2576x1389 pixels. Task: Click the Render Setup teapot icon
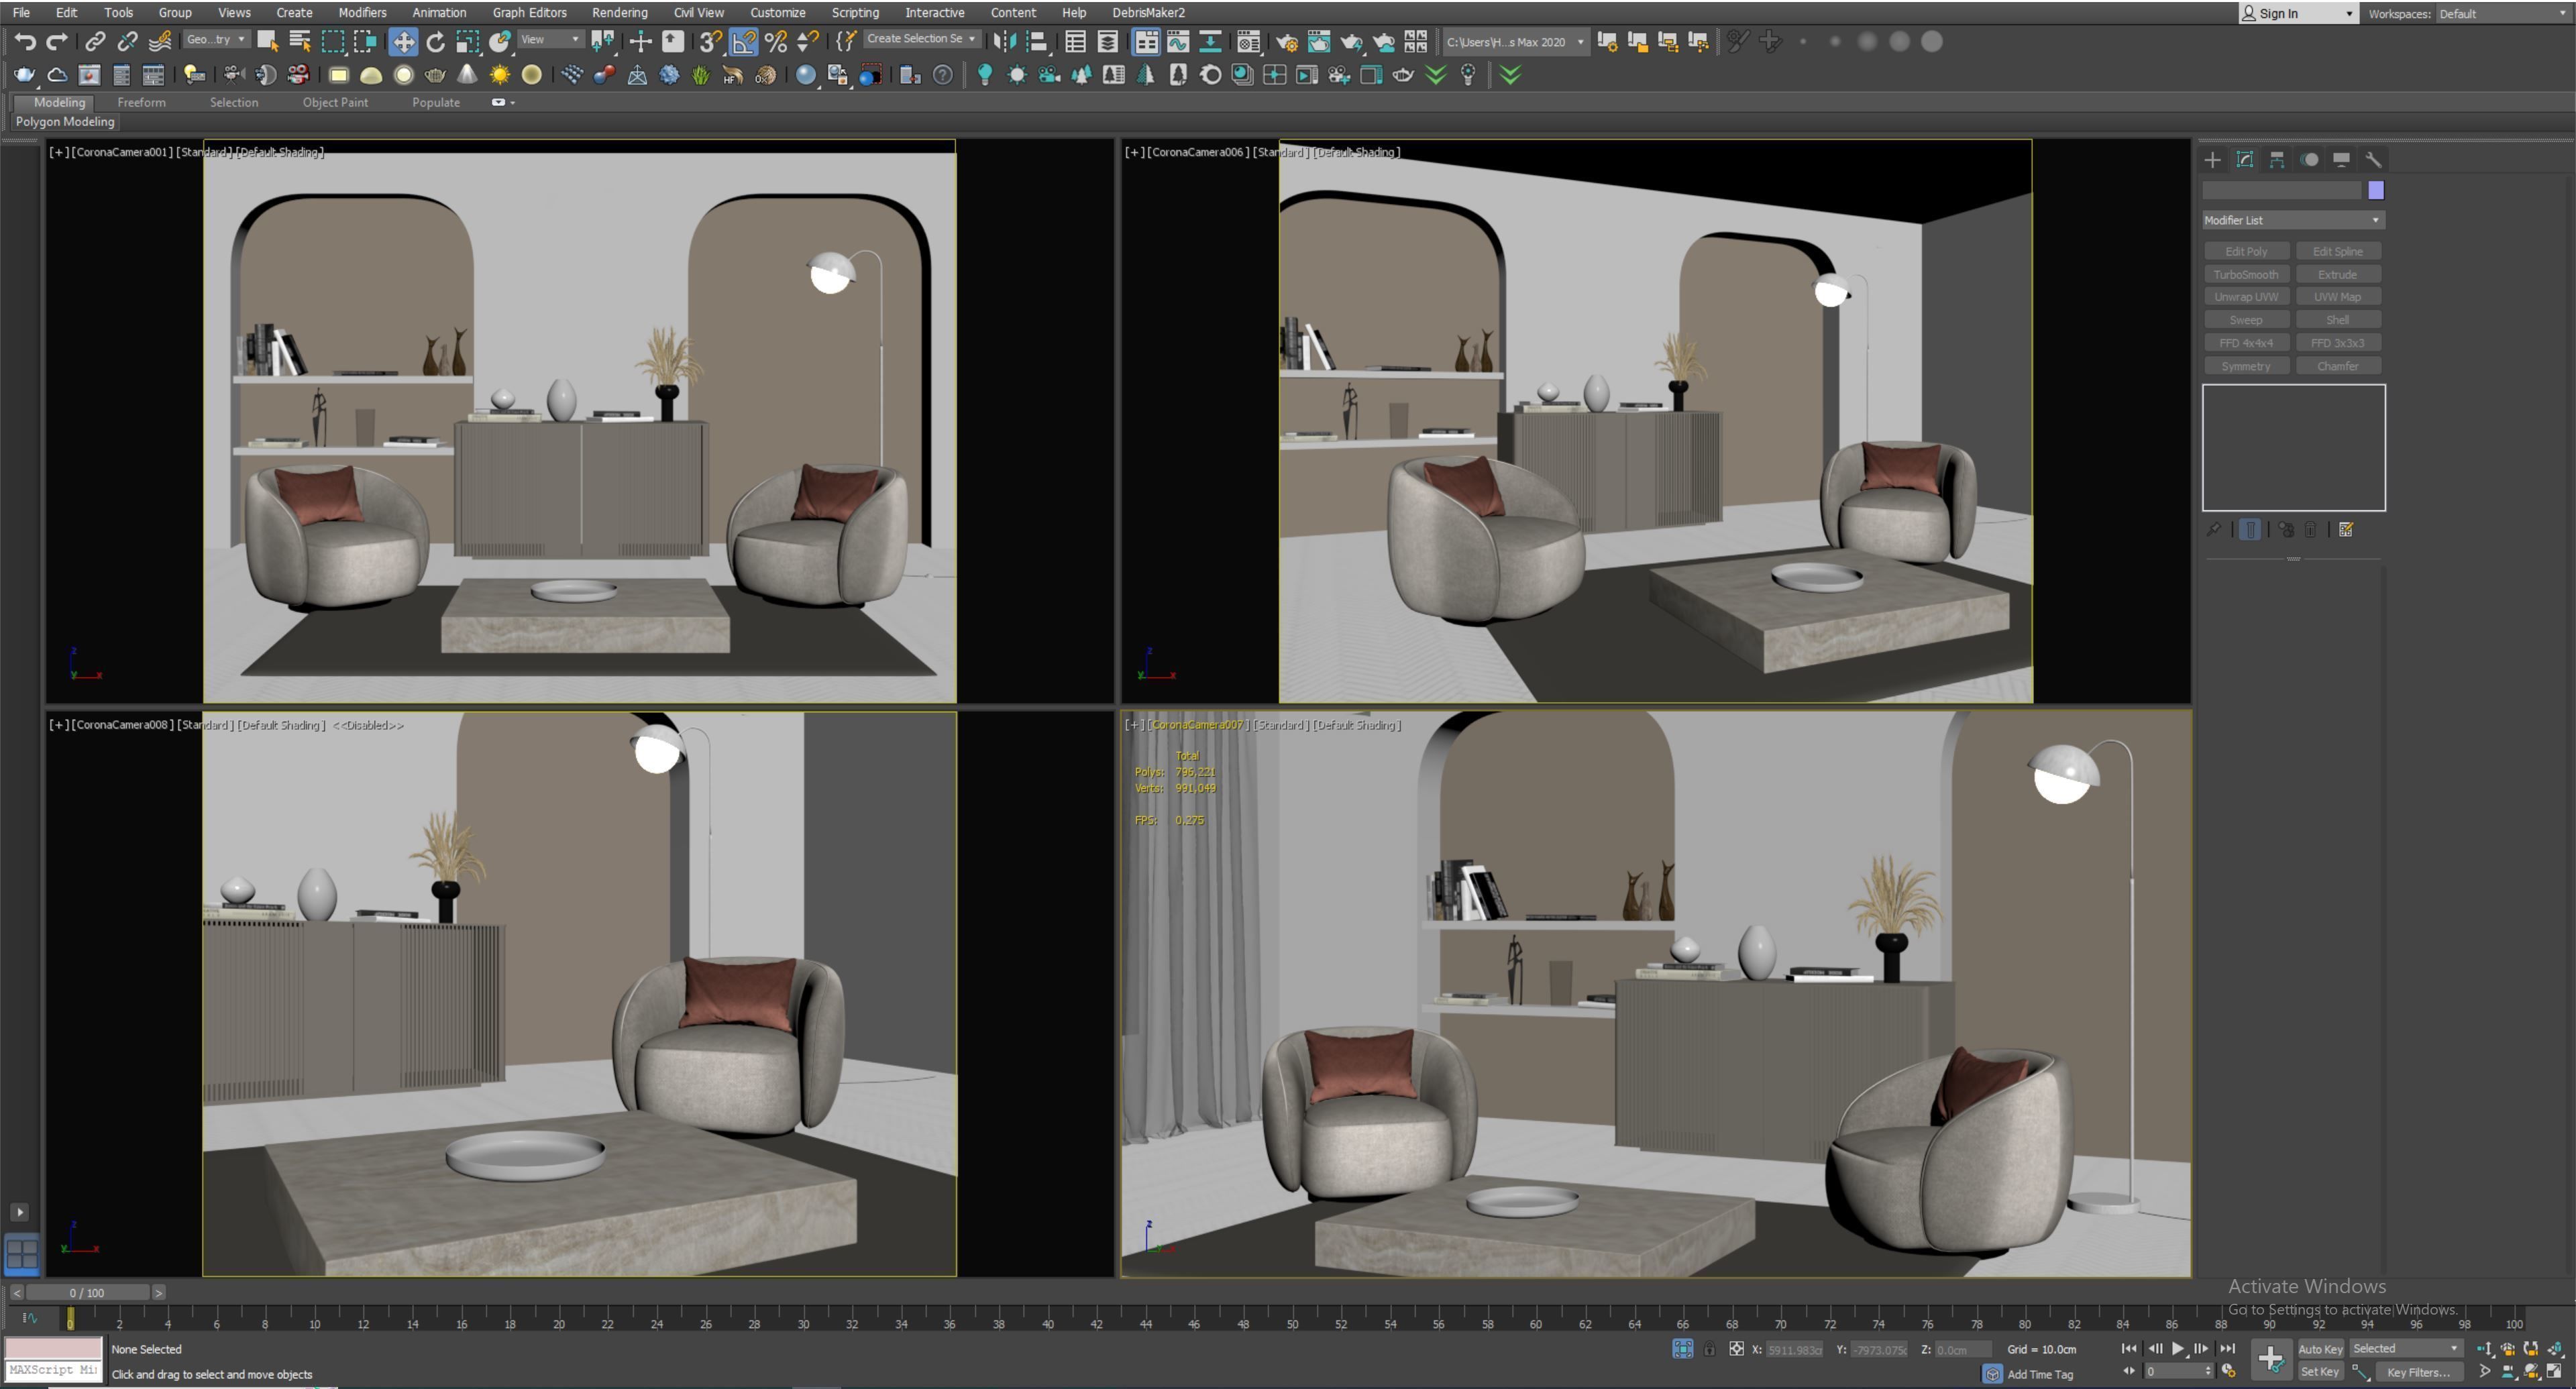[1287, 41]
